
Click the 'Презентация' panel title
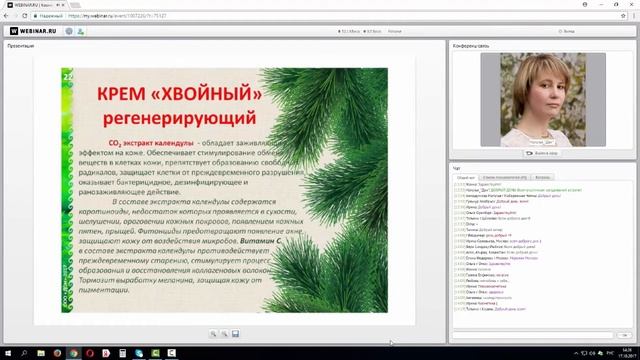pos(20,46)
